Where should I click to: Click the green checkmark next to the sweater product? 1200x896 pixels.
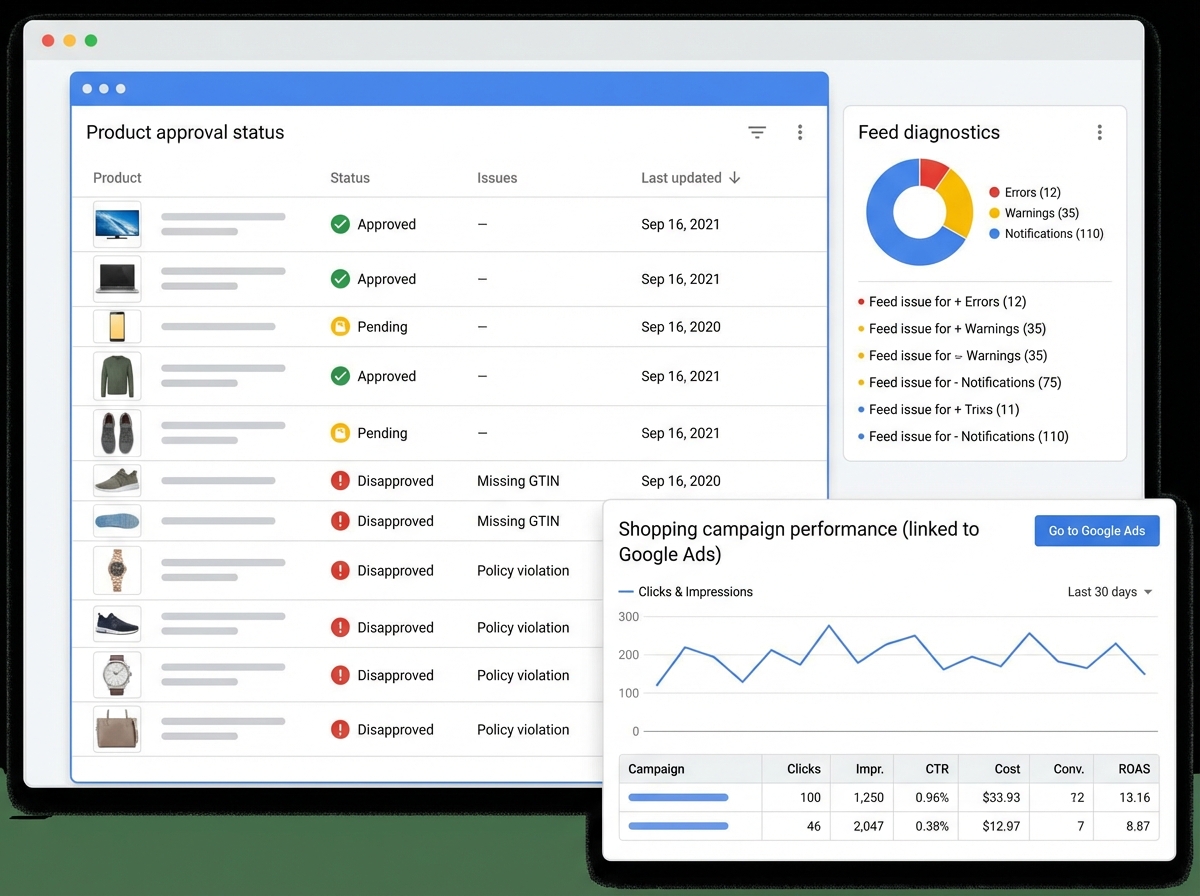coord(340,376)
